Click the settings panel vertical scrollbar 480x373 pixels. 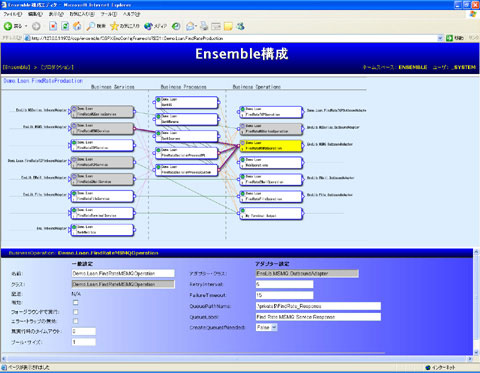point(476,302)
